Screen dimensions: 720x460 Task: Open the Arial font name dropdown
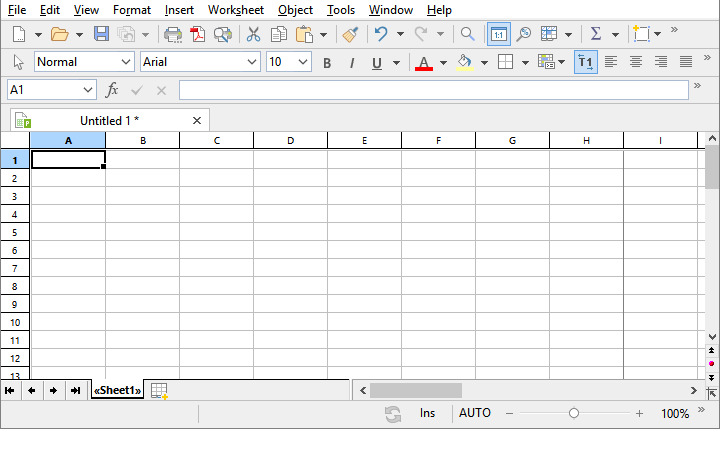click(252, 62)
